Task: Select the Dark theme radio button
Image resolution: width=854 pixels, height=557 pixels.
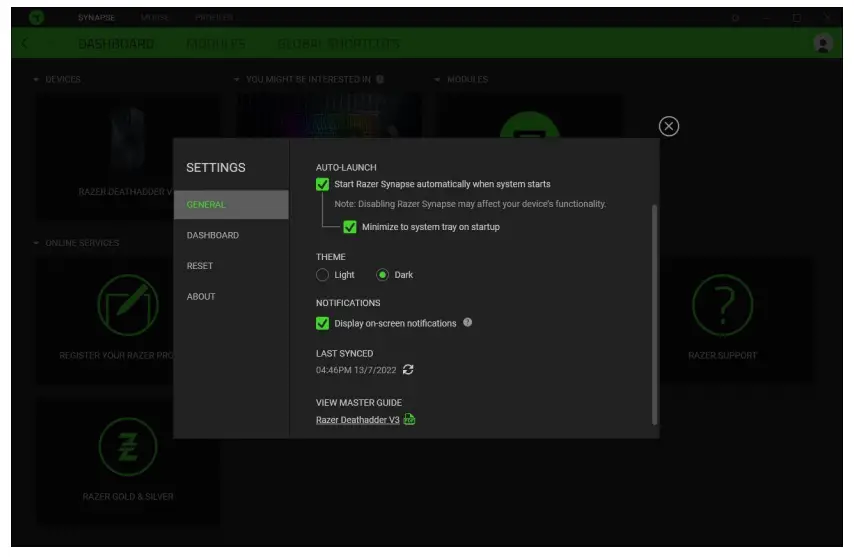Action: point(382,275)
